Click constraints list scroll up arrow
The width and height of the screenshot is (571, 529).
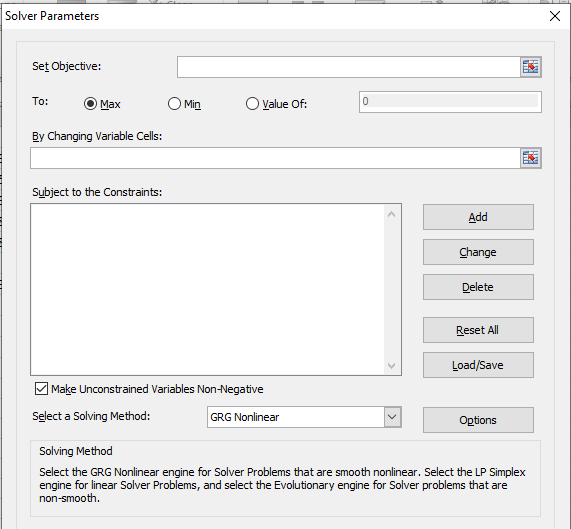(391, 214)
